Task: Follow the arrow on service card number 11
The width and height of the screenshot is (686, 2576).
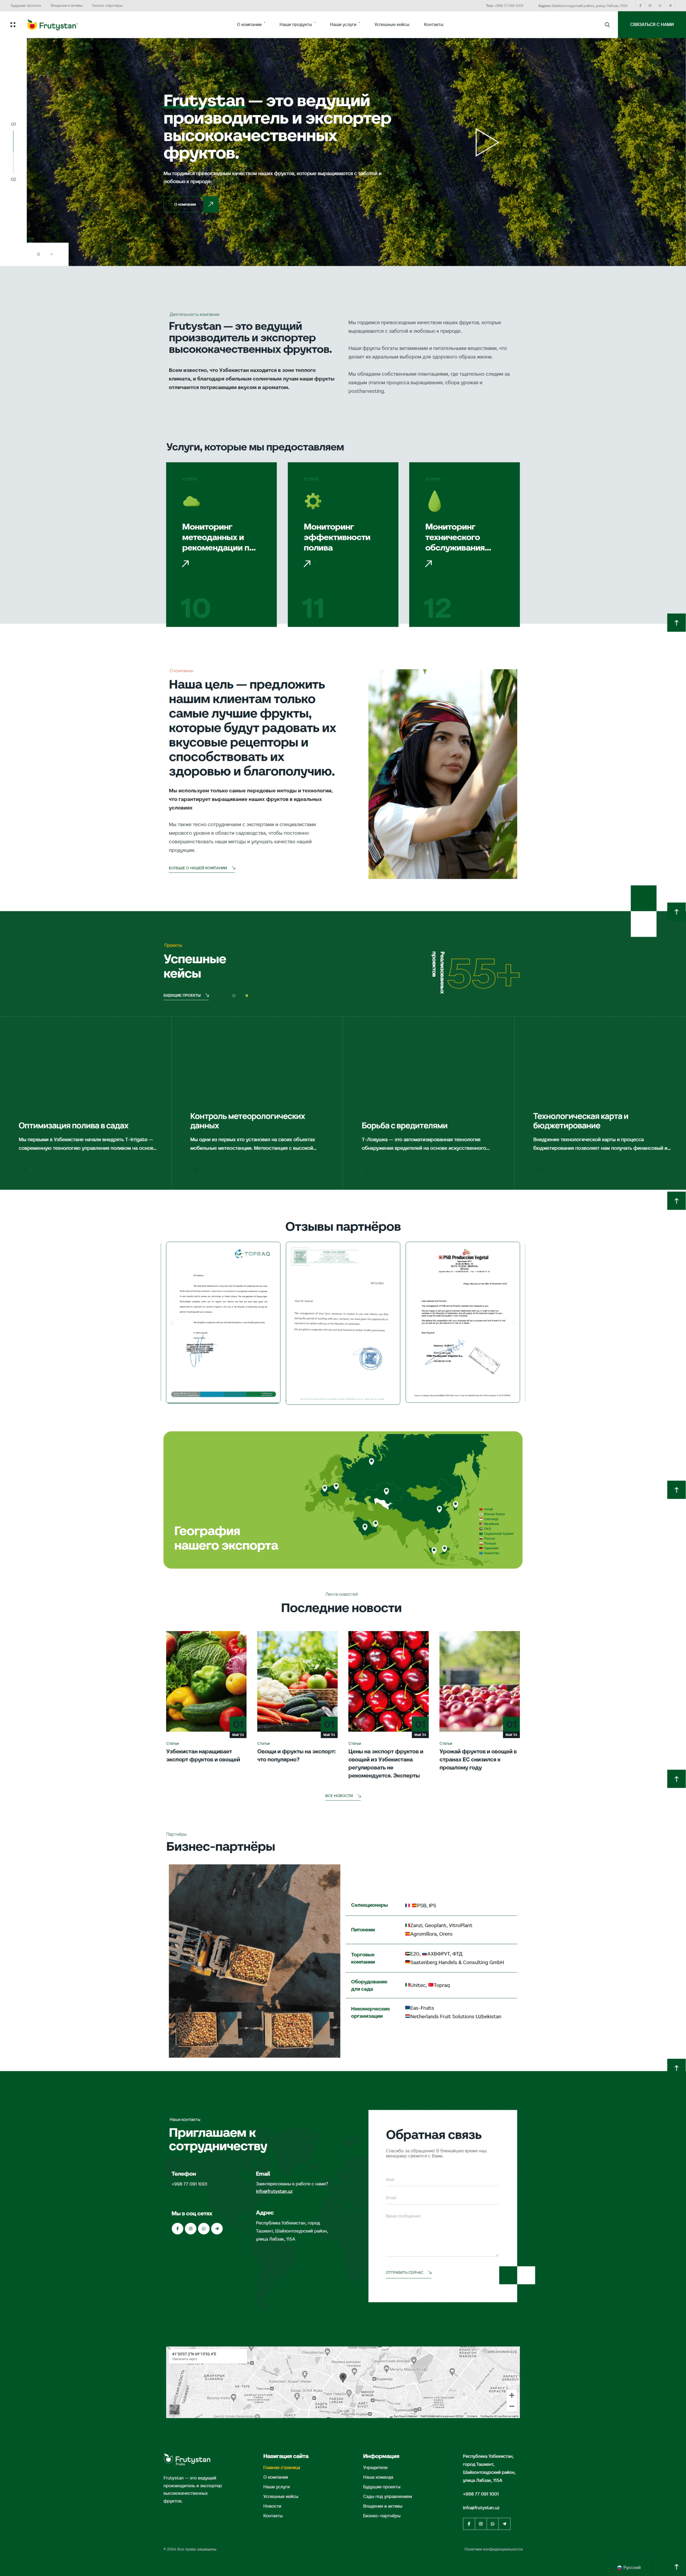Action: (x=307, y=563)
